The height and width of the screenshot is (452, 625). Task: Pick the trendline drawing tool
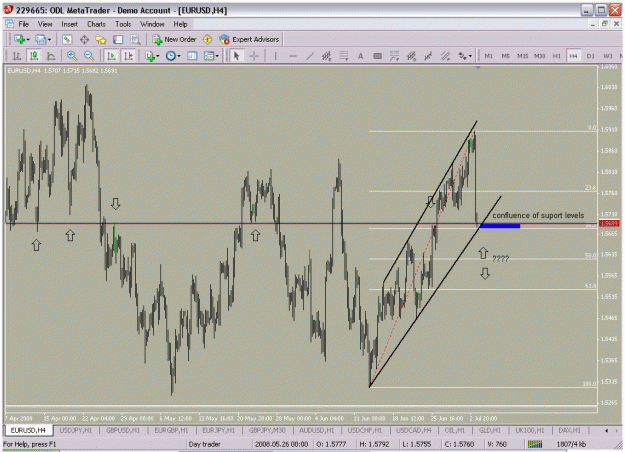point(309,56)
